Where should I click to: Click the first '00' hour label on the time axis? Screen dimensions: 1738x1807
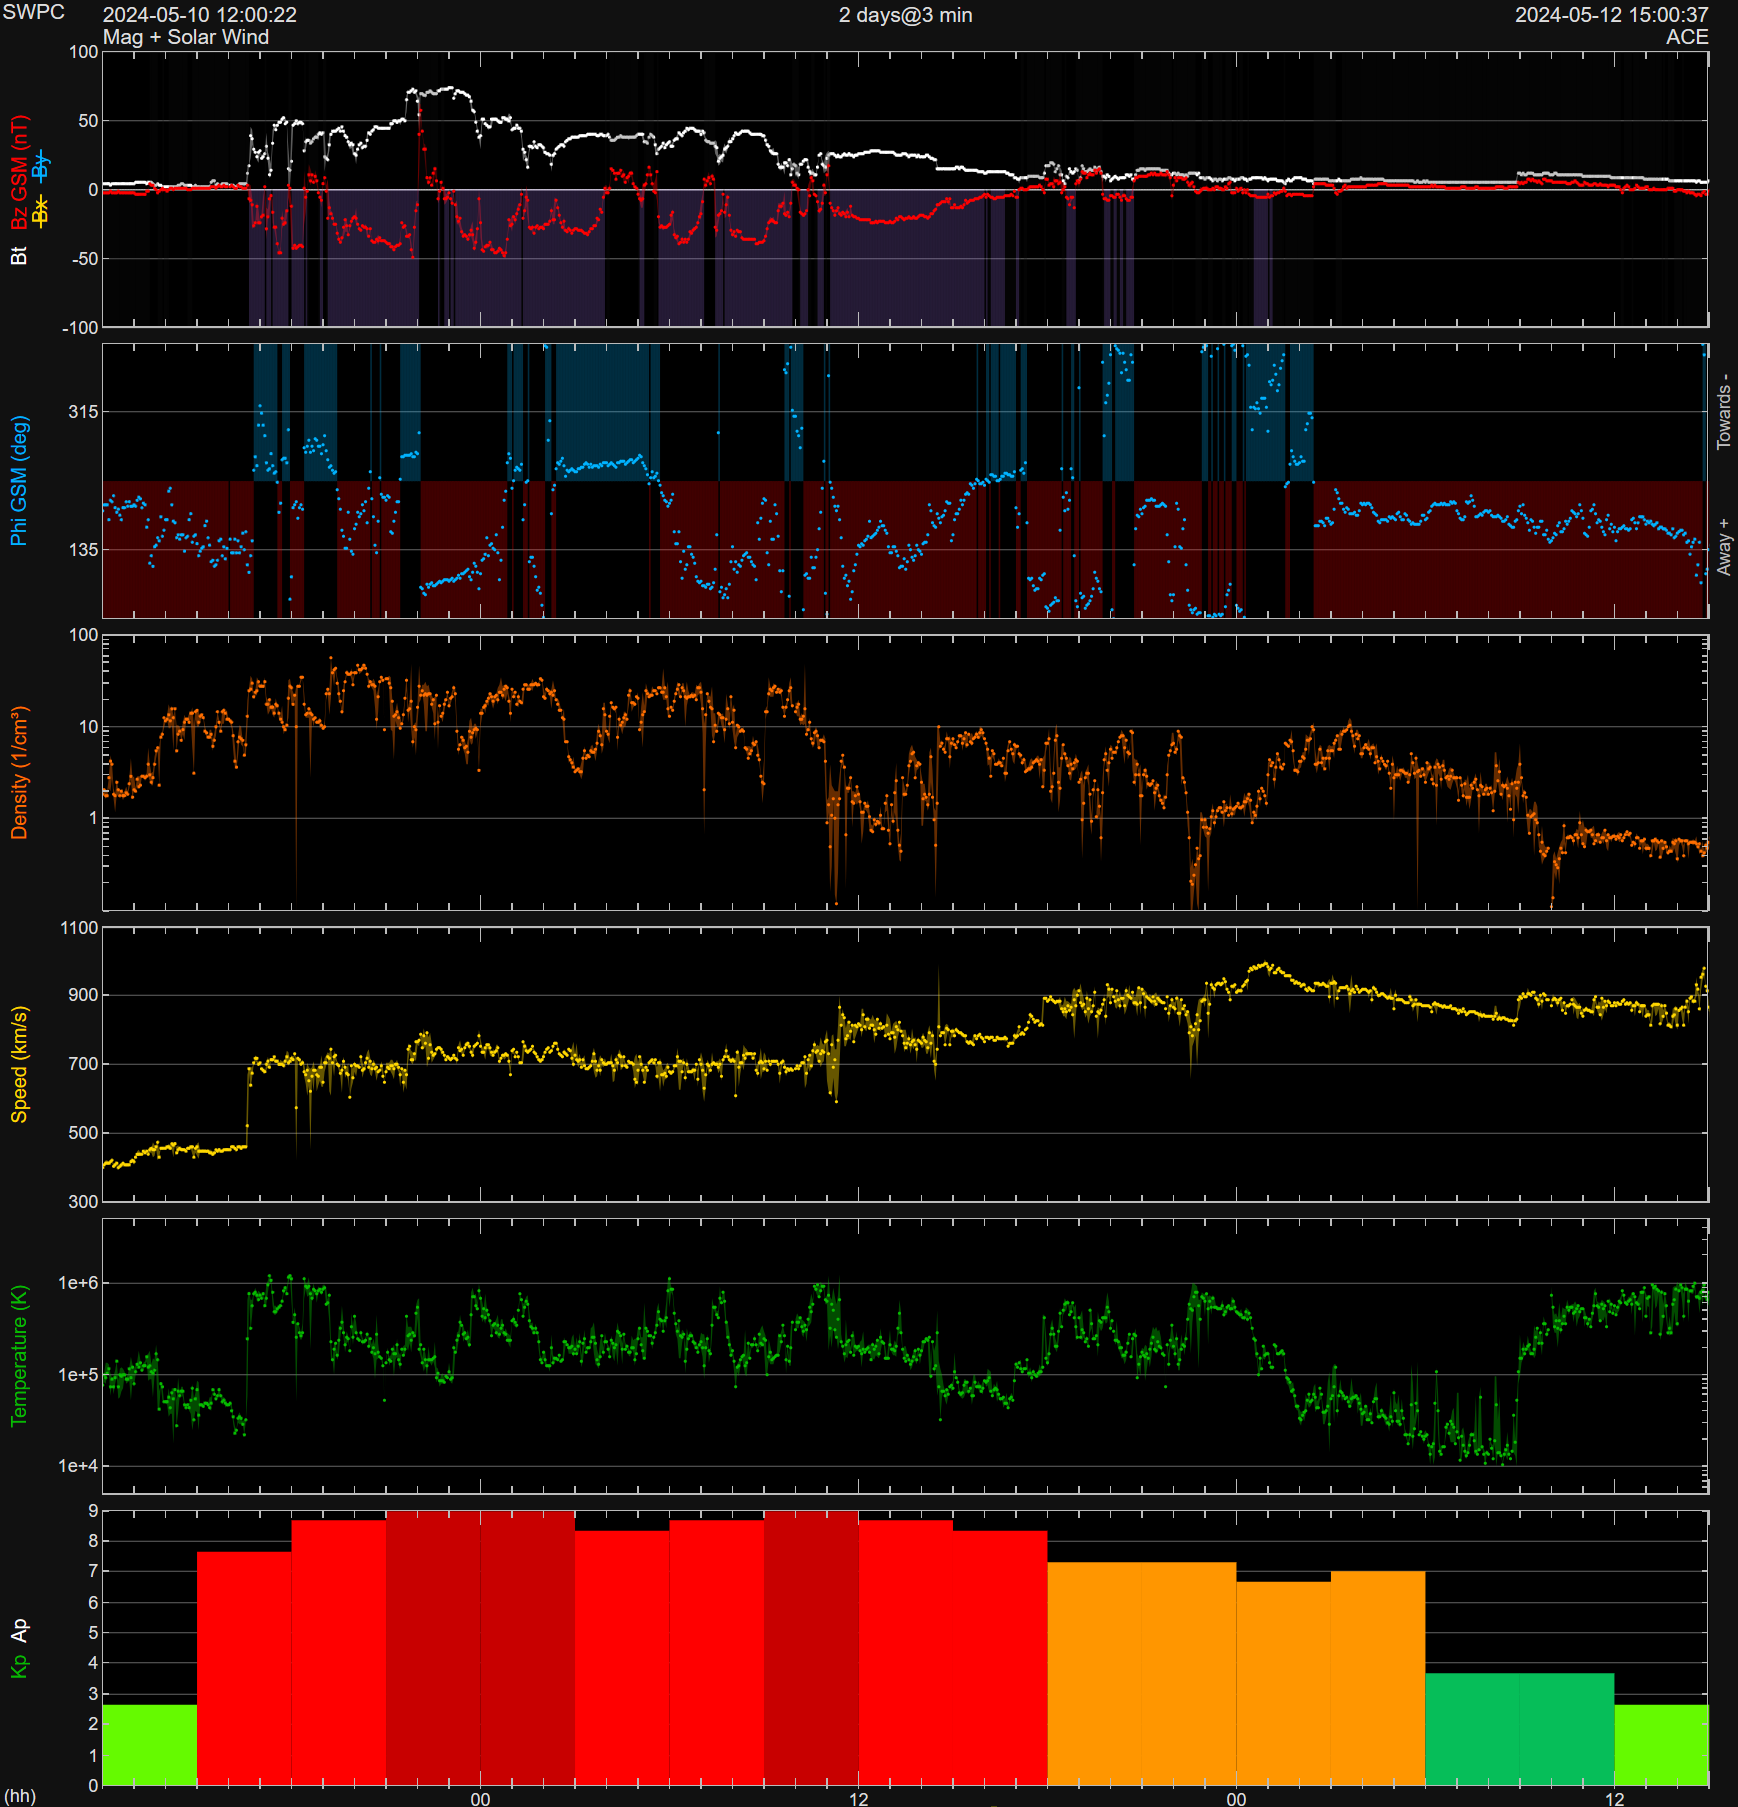[481, 1799]
